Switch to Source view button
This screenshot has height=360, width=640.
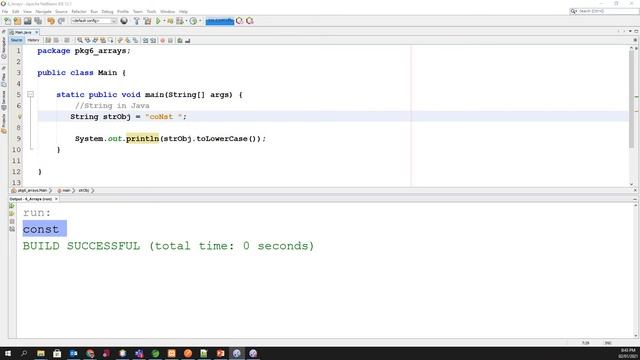coord(17,40)
